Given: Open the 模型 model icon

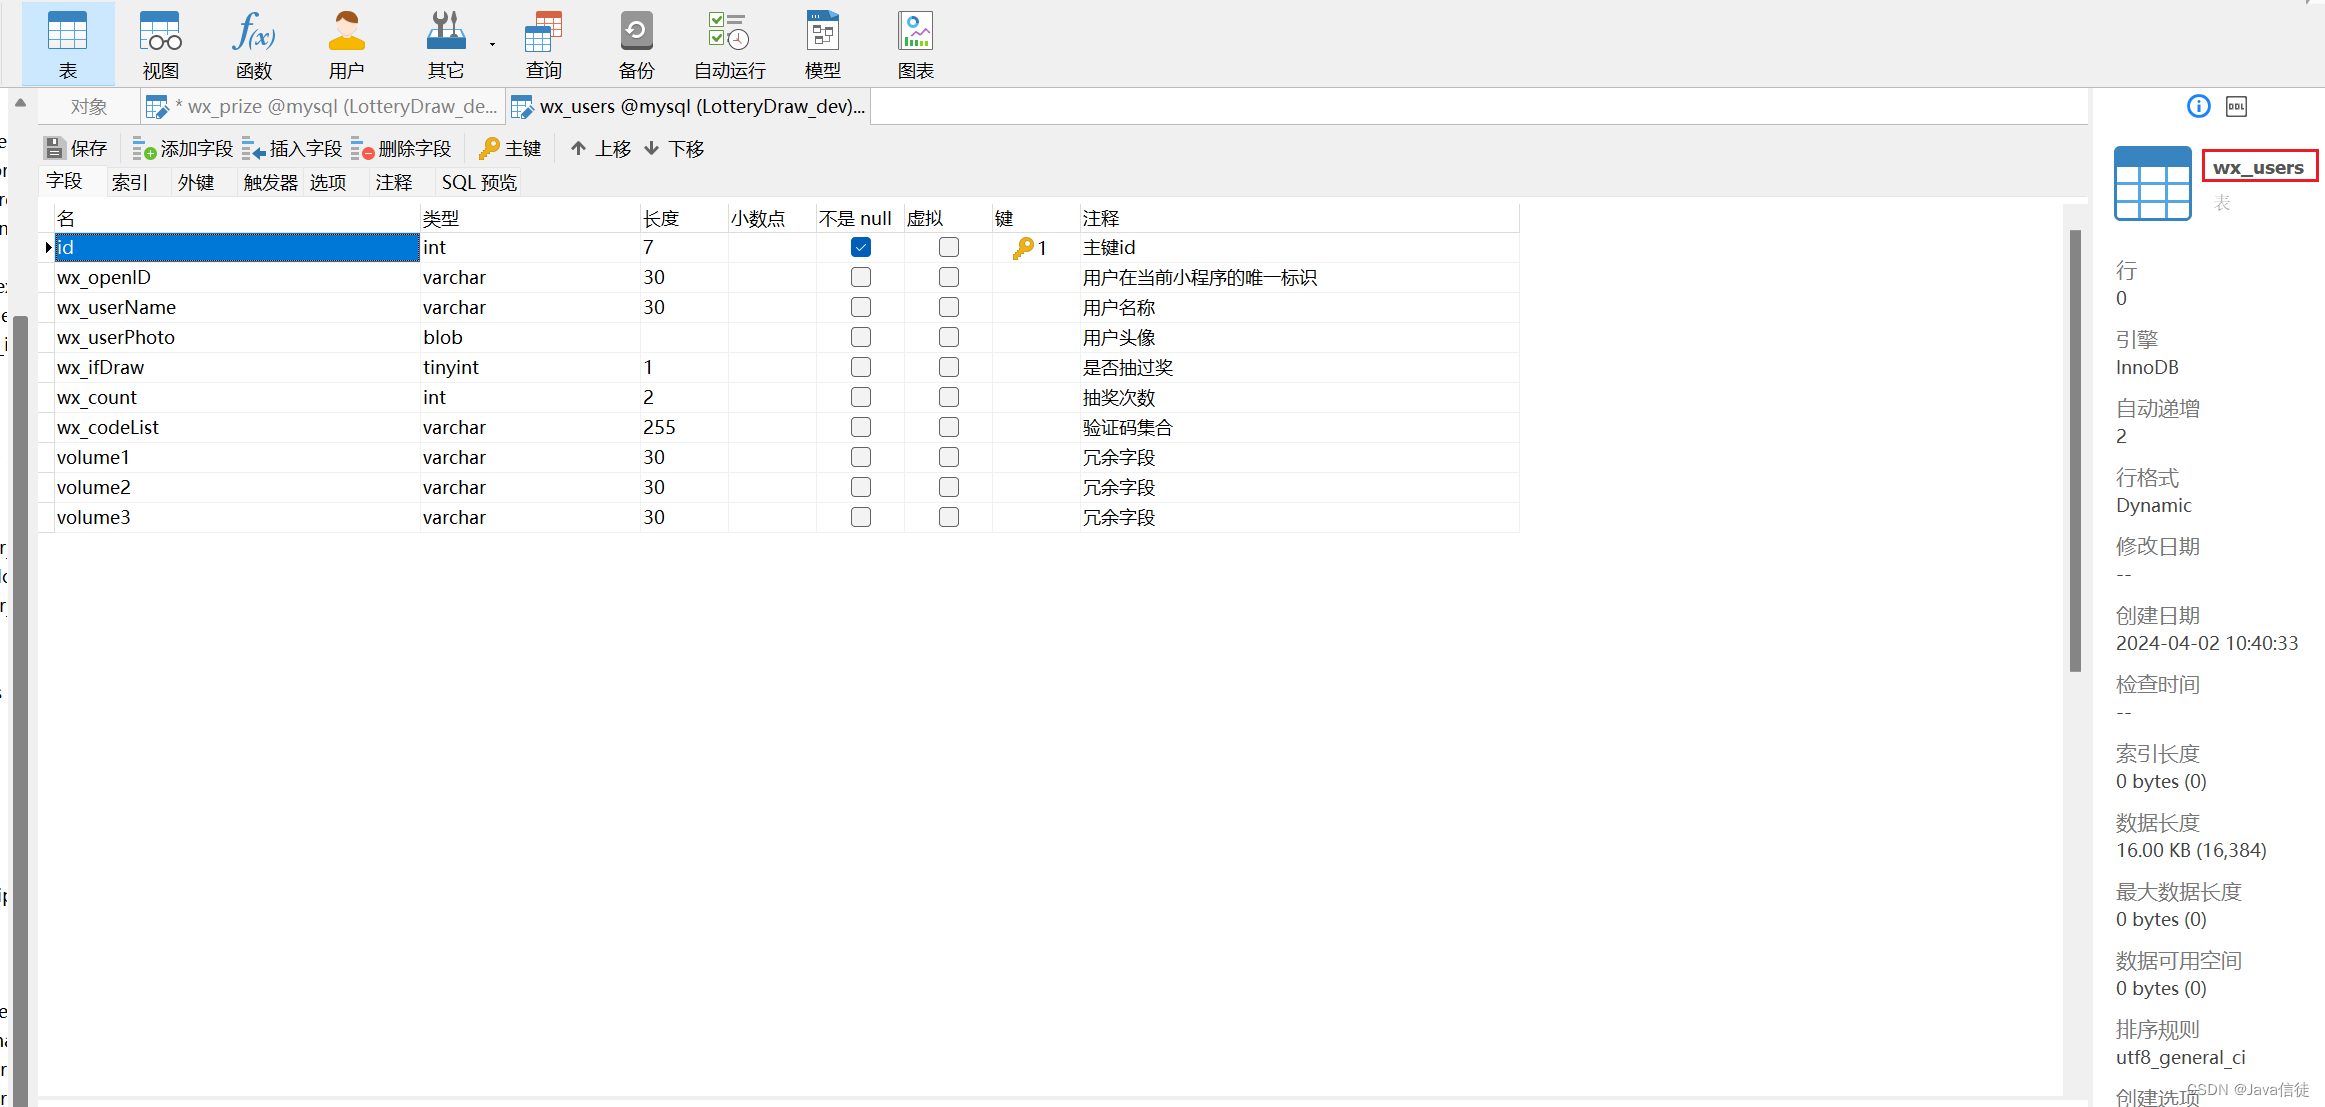Looking at the screenshot, I should pos(822,43).
